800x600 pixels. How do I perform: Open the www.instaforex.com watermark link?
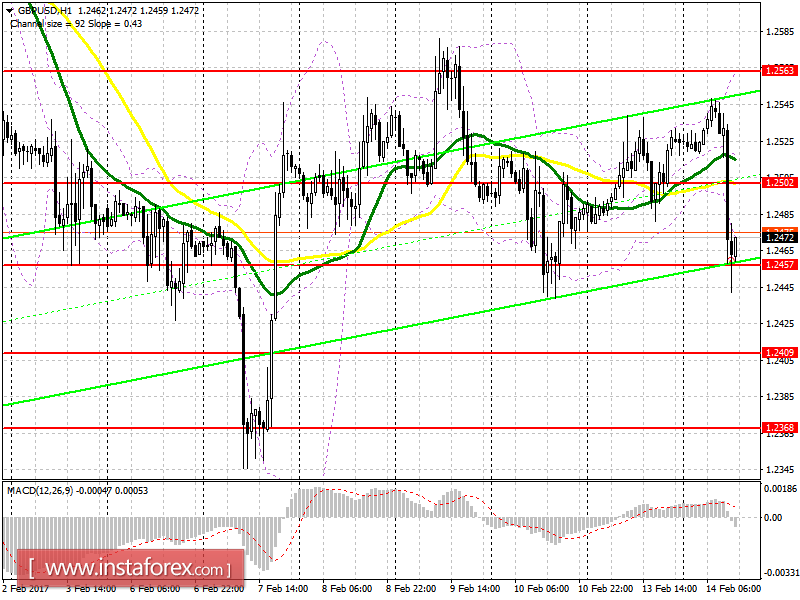pyautogui.click(x=130, y=568)
